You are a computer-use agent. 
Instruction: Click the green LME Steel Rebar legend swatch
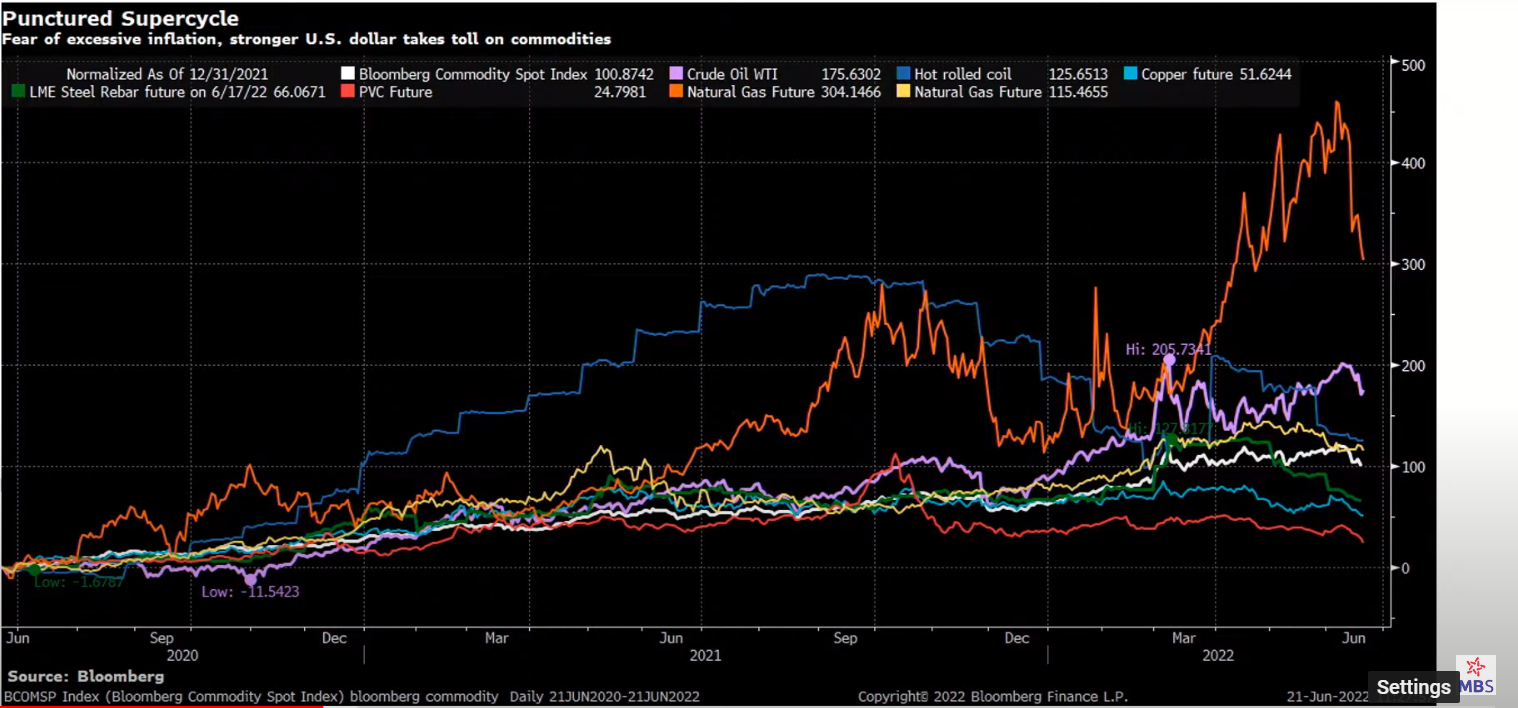click(x=17, y=92)
